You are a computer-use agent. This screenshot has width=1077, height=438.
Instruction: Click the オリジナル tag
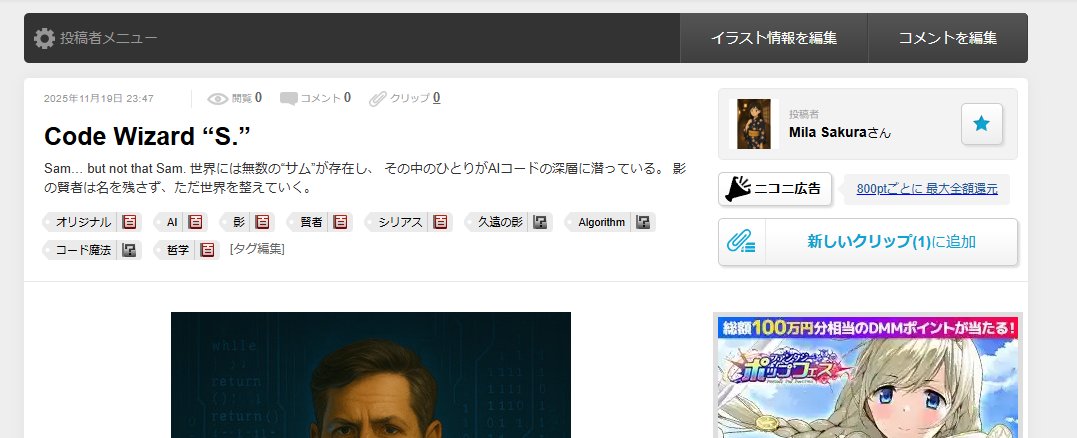[x=83, y=222]
